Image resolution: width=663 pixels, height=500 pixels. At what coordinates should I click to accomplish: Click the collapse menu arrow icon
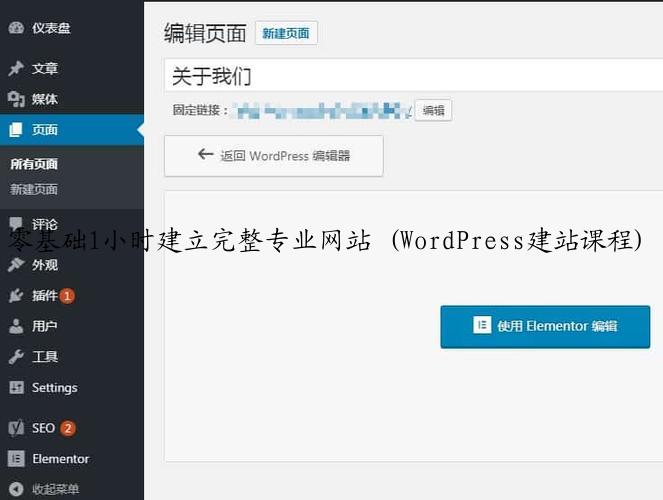(16, 489)
